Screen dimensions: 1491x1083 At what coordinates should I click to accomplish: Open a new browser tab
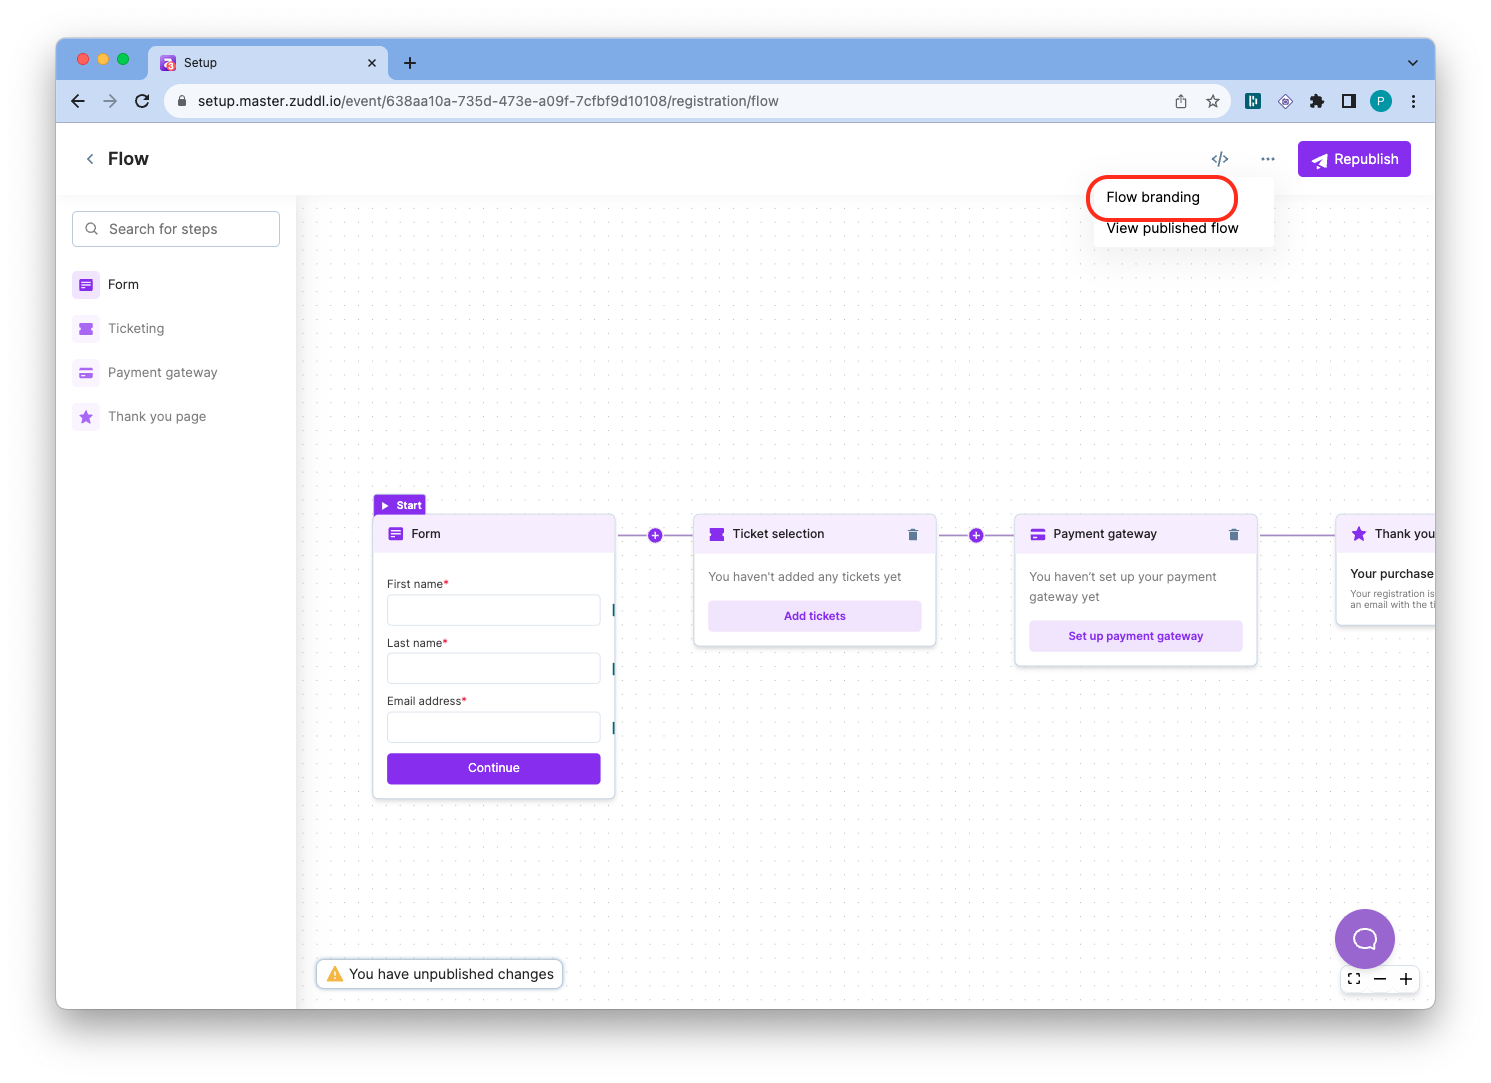[x=410, y=63]
